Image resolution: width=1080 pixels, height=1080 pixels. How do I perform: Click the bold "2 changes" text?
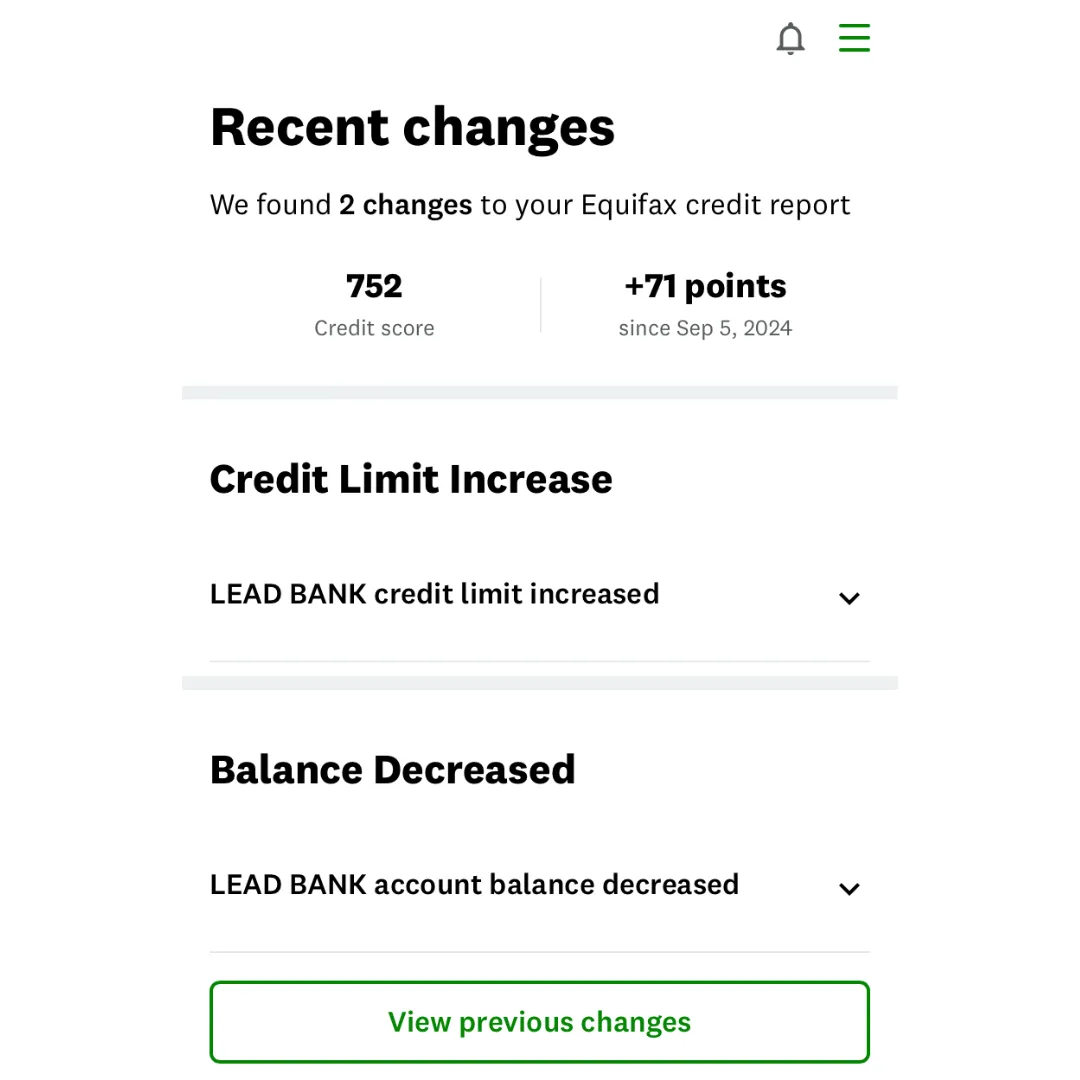[405, 205]
